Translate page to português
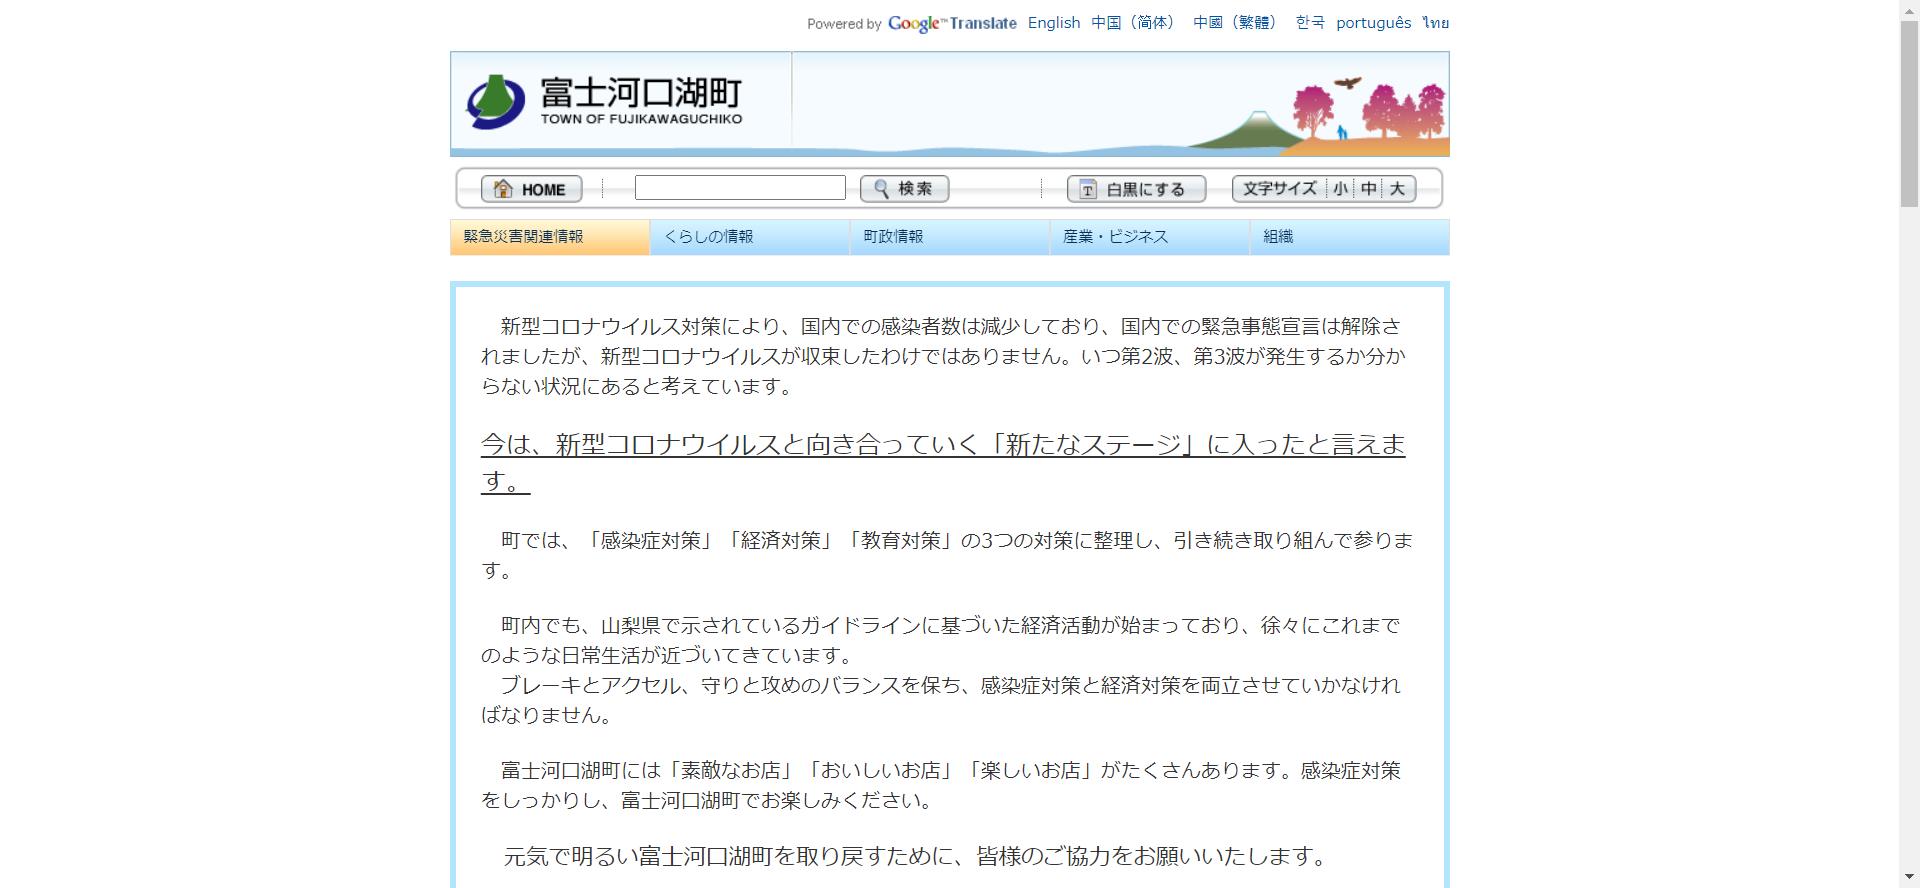Viewport: 1920px width, 888px height. 1374,23
